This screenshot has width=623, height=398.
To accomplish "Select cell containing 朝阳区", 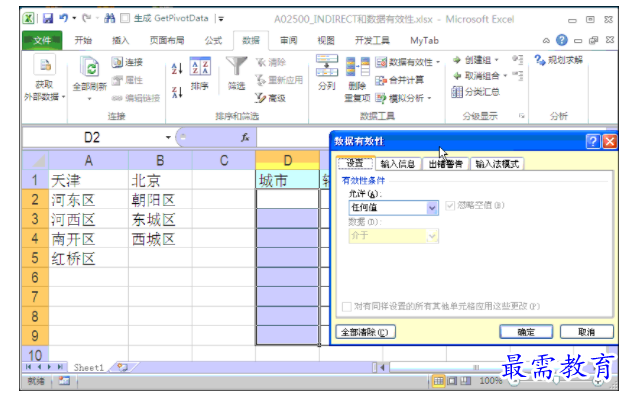I will tap(160, 200).
